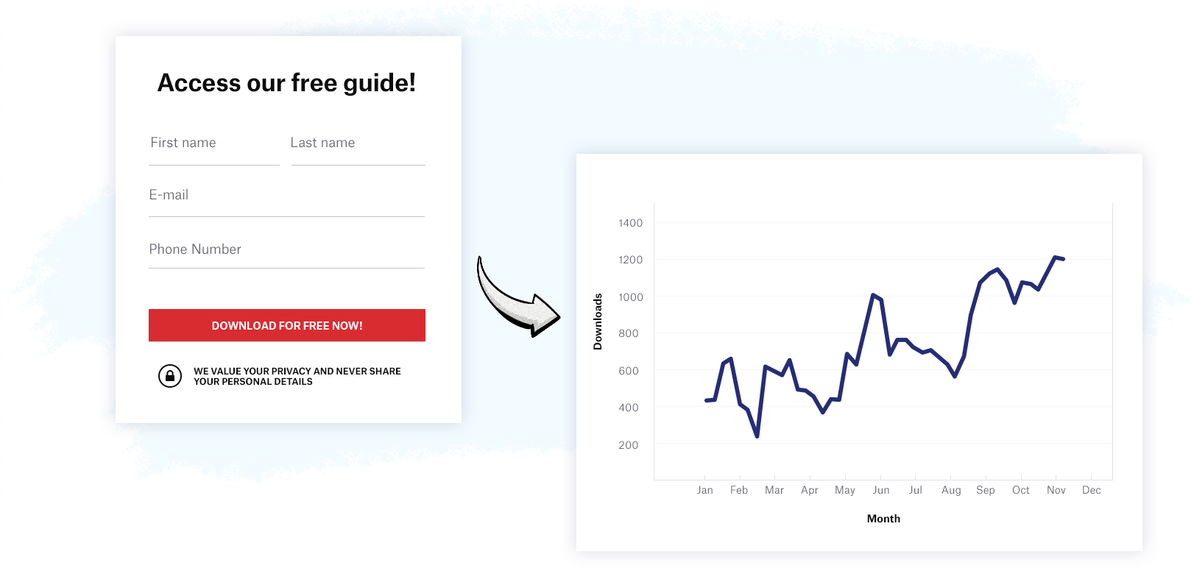Click the chart line's February low point
Screen dimensions: 1194x568
point(757,436)
